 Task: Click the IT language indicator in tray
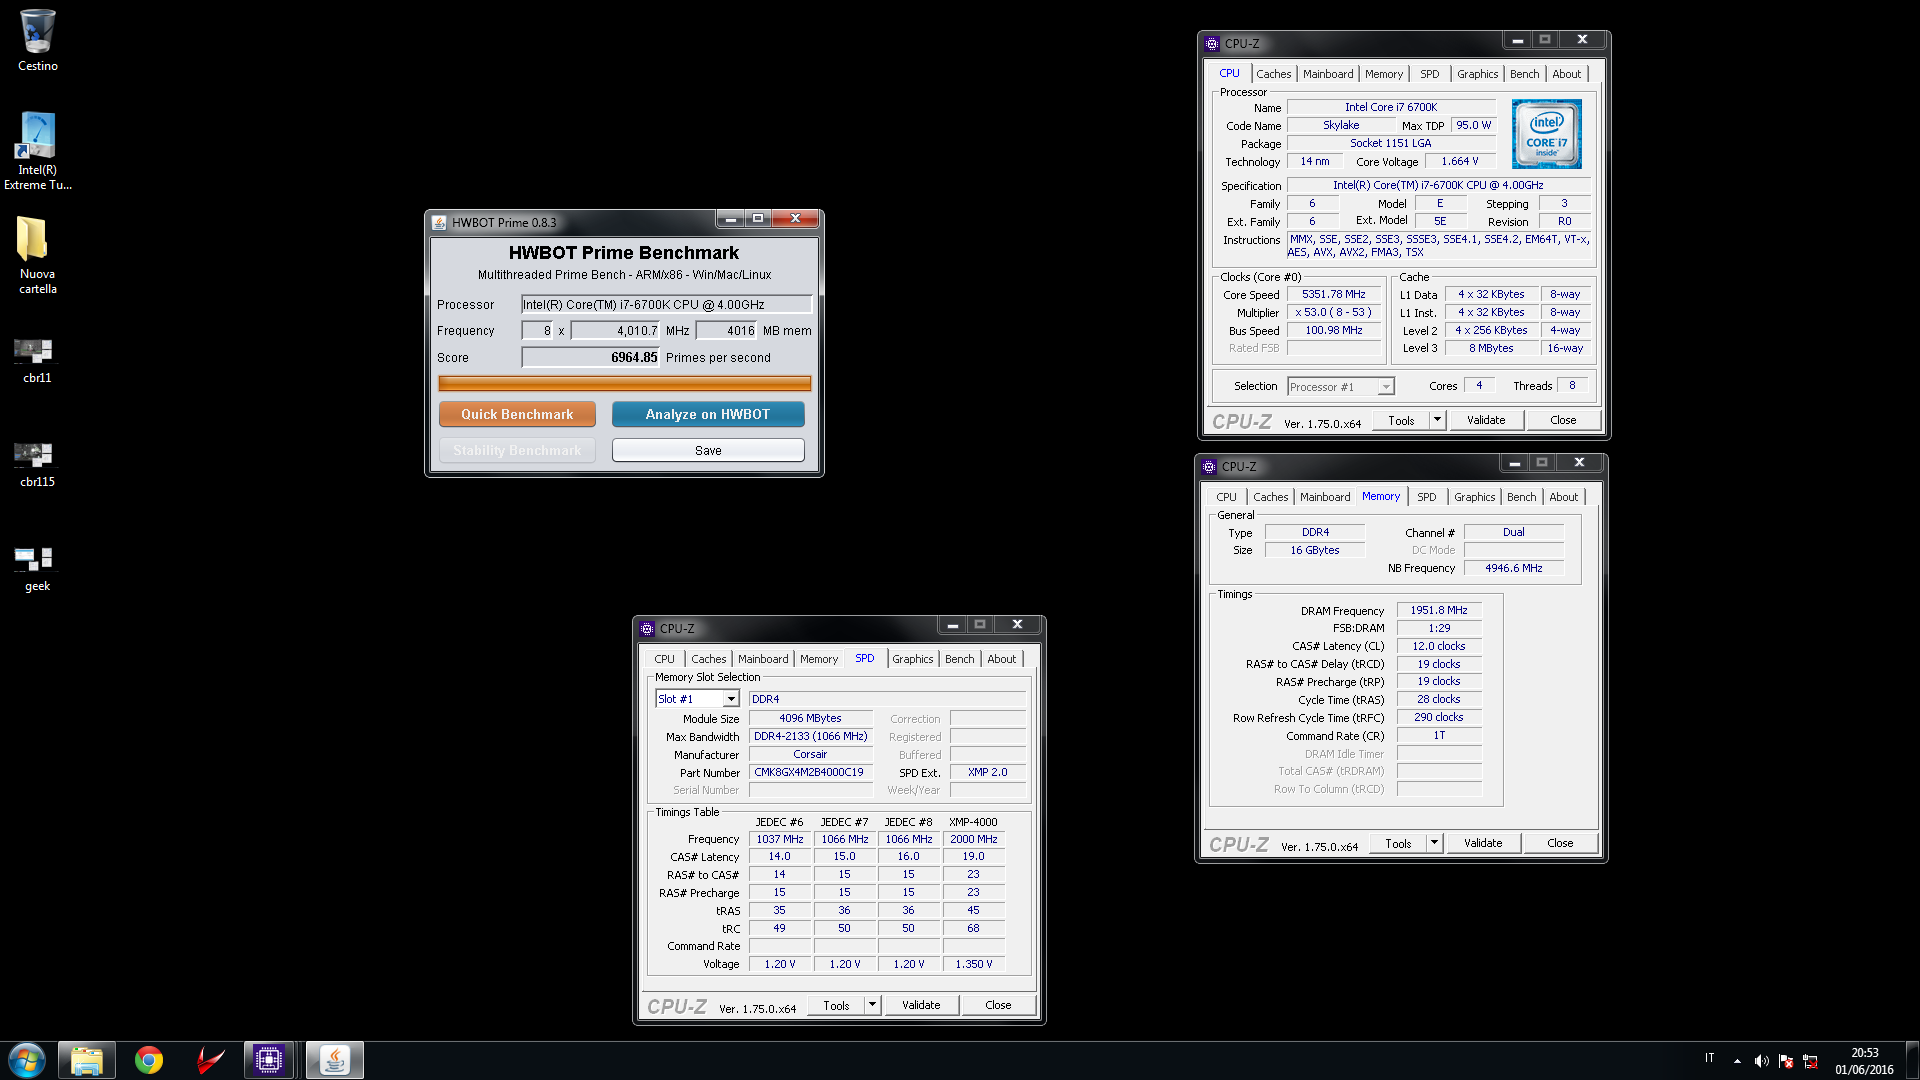(1709, 1058)
